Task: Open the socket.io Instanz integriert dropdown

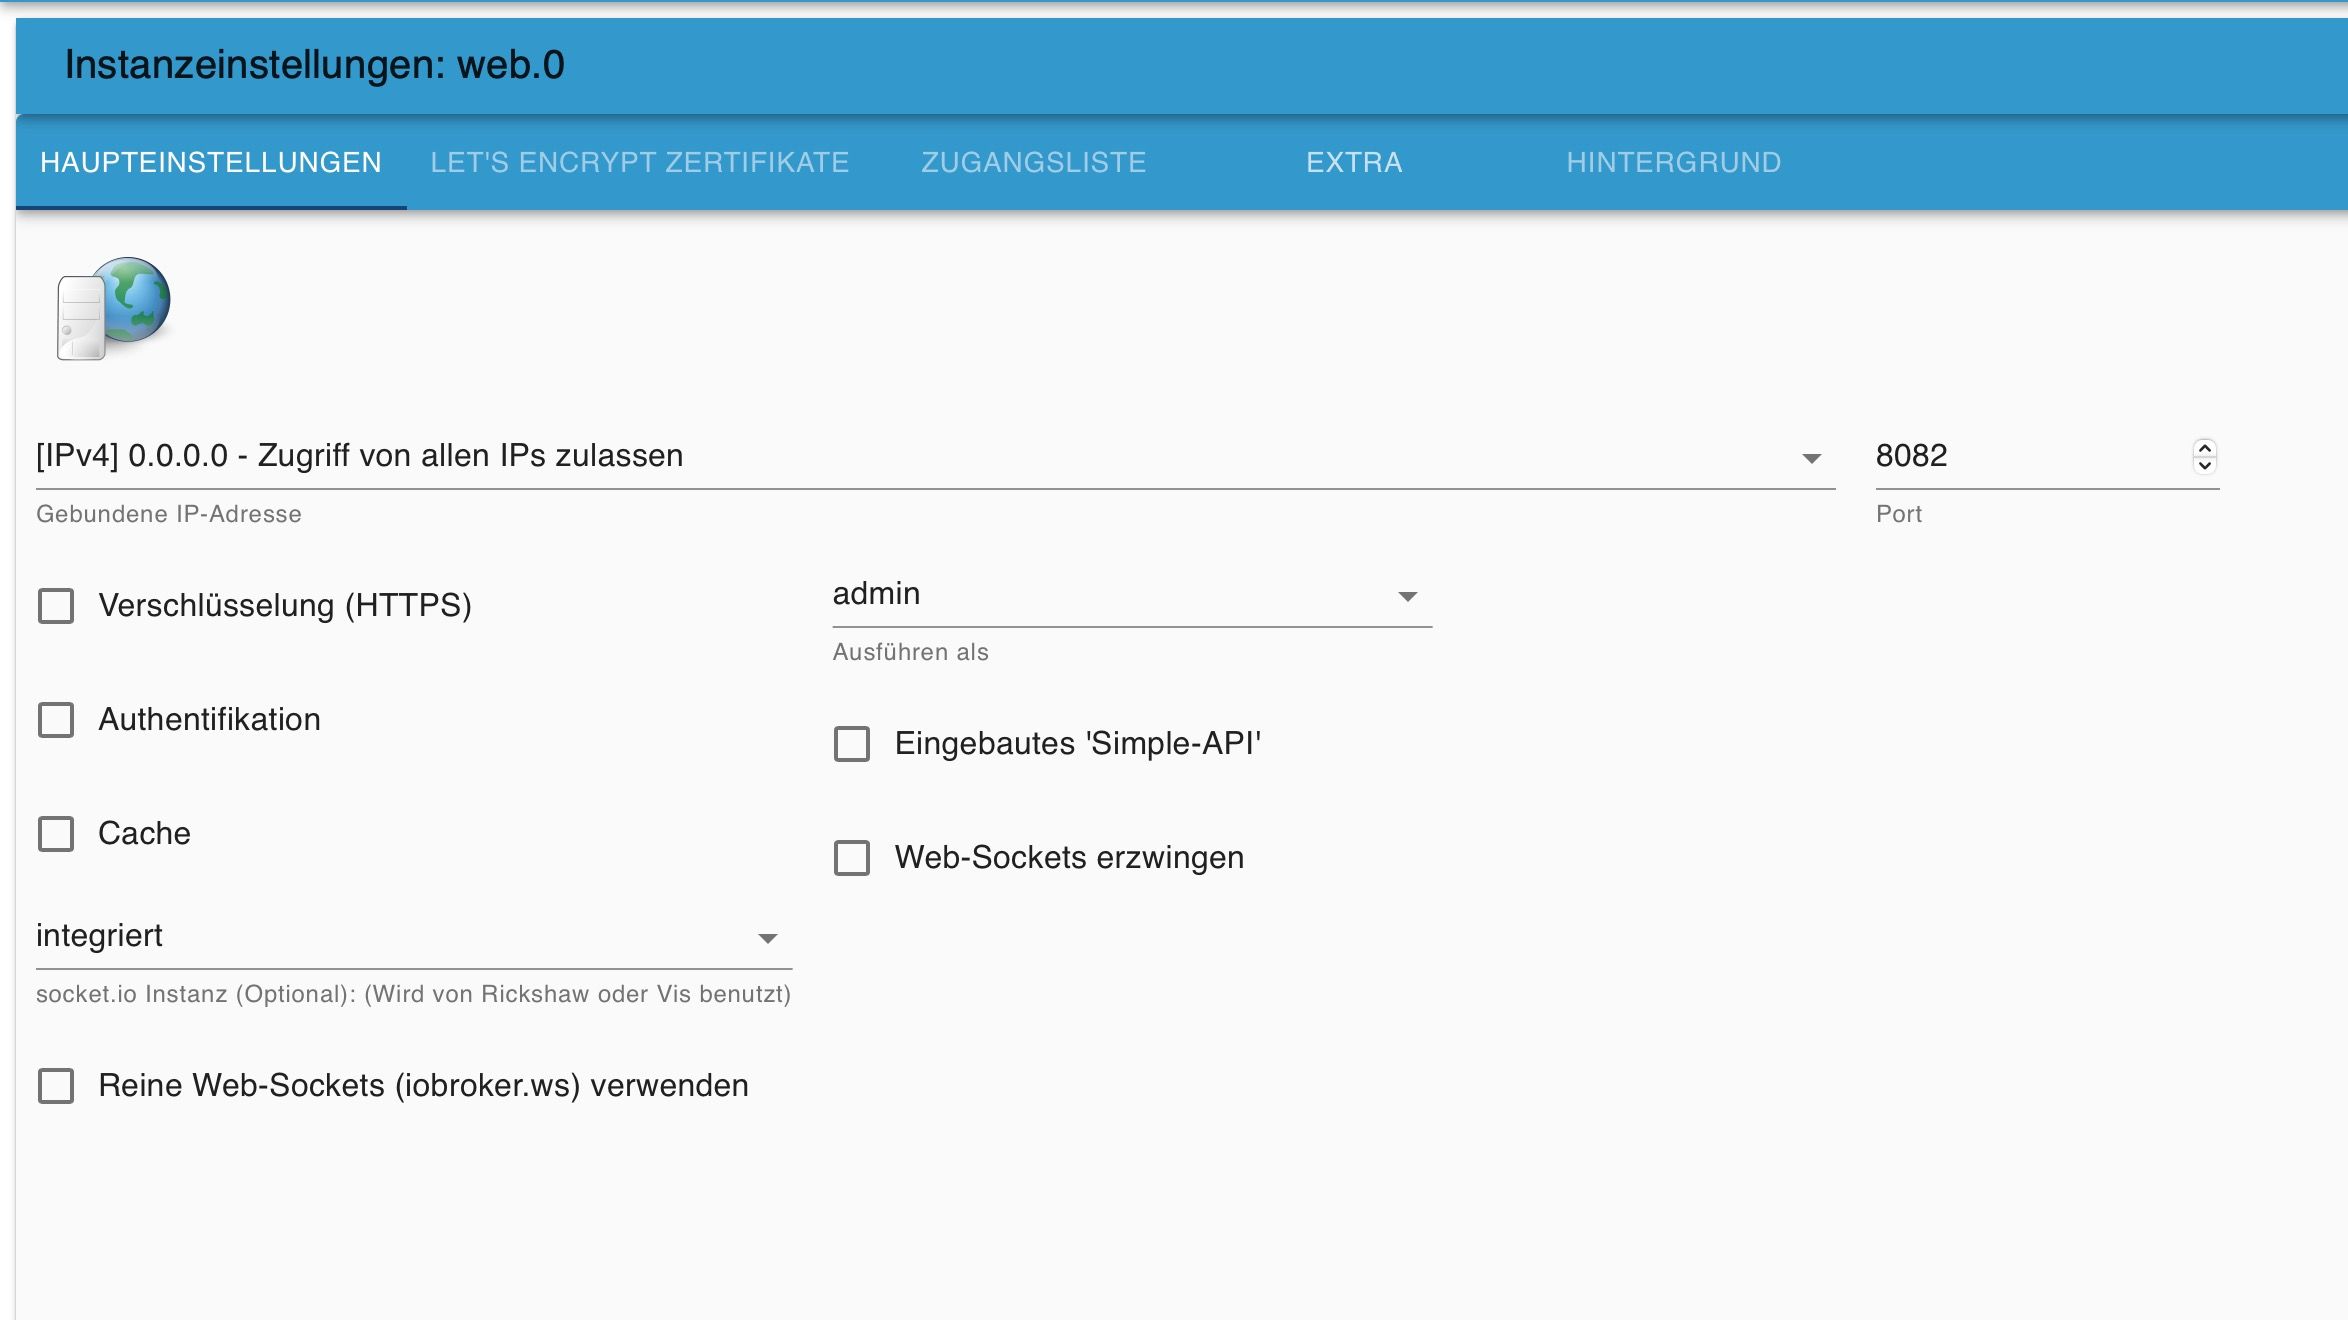Action: pos(412,937)
